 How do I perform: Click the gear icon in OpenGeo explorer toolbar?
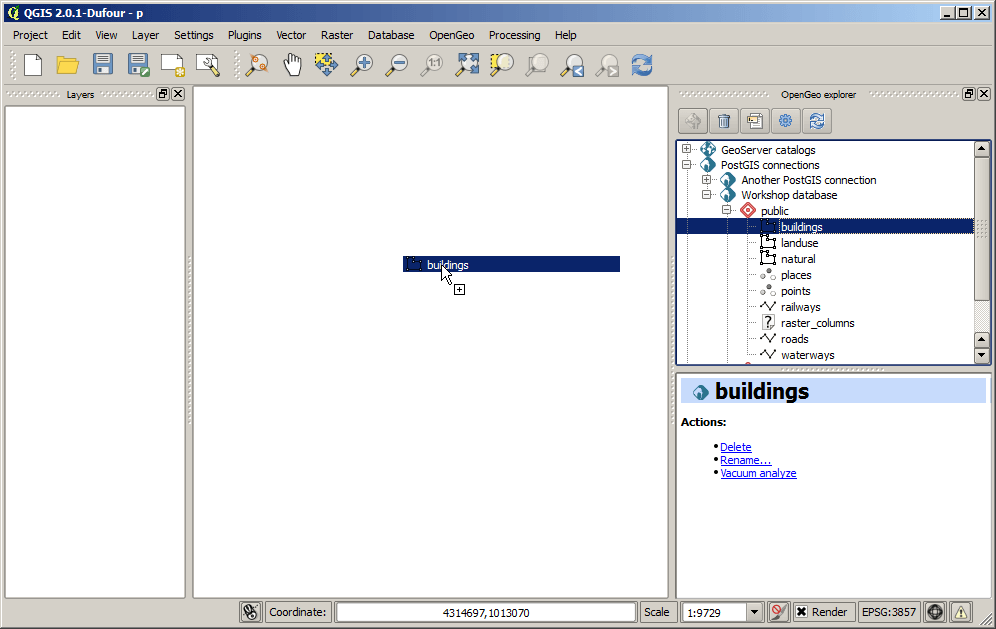click(x=786, y=121)
